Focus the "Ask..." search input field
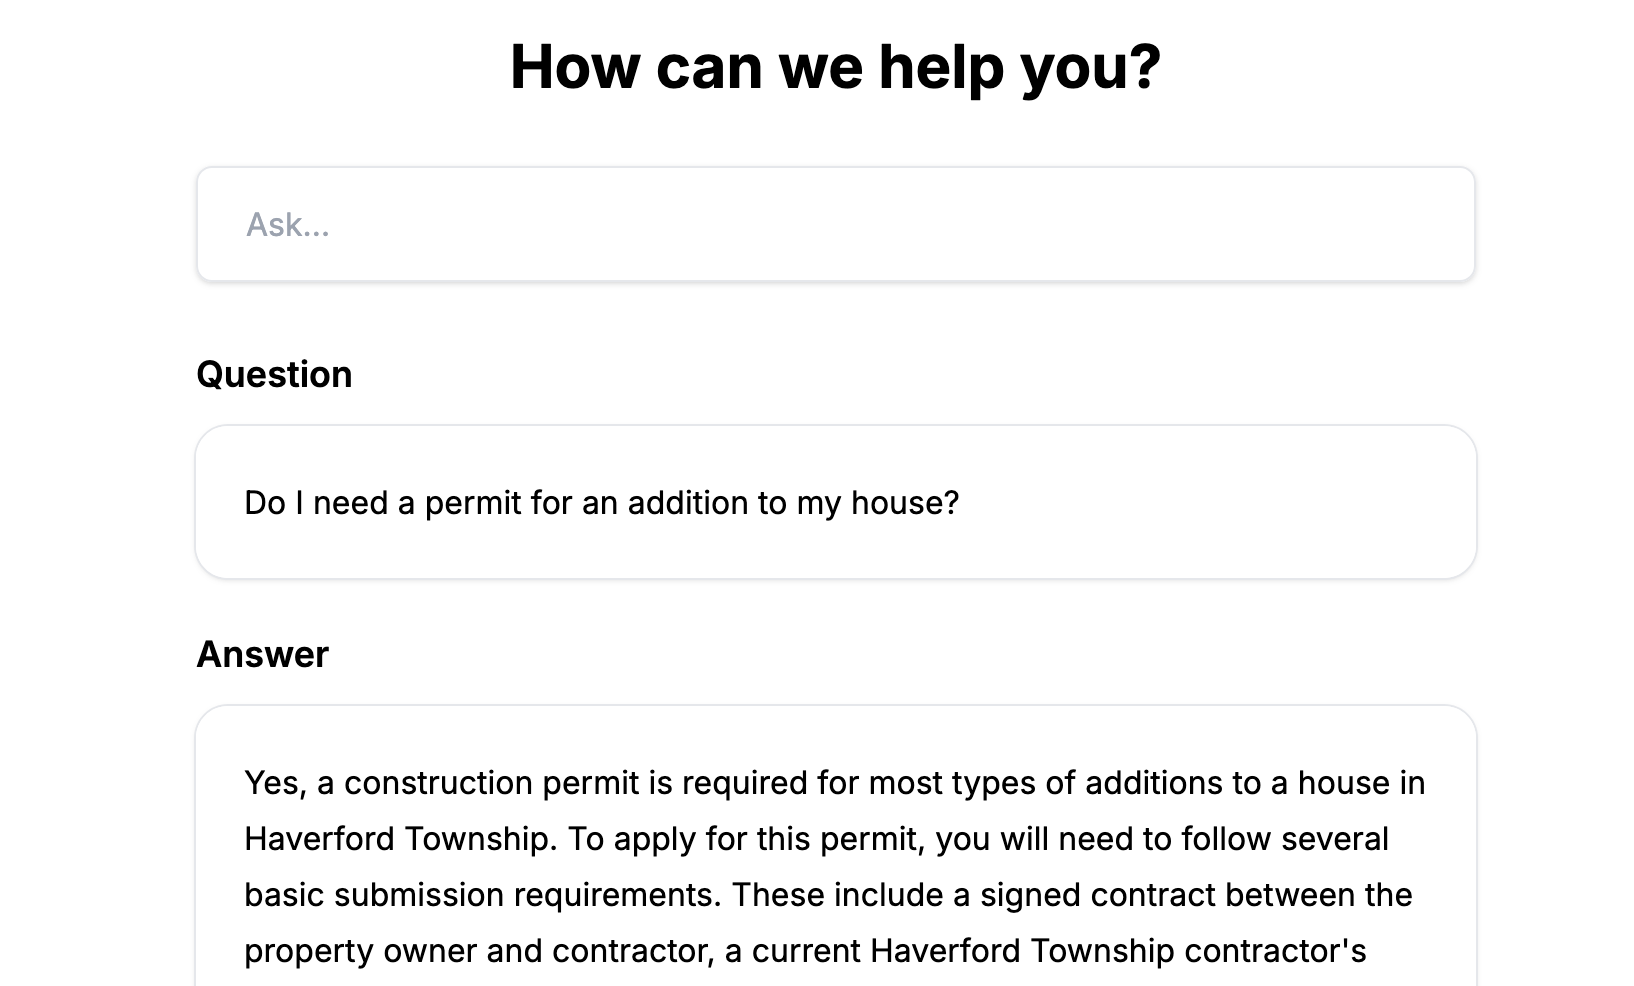 (835, 224)
